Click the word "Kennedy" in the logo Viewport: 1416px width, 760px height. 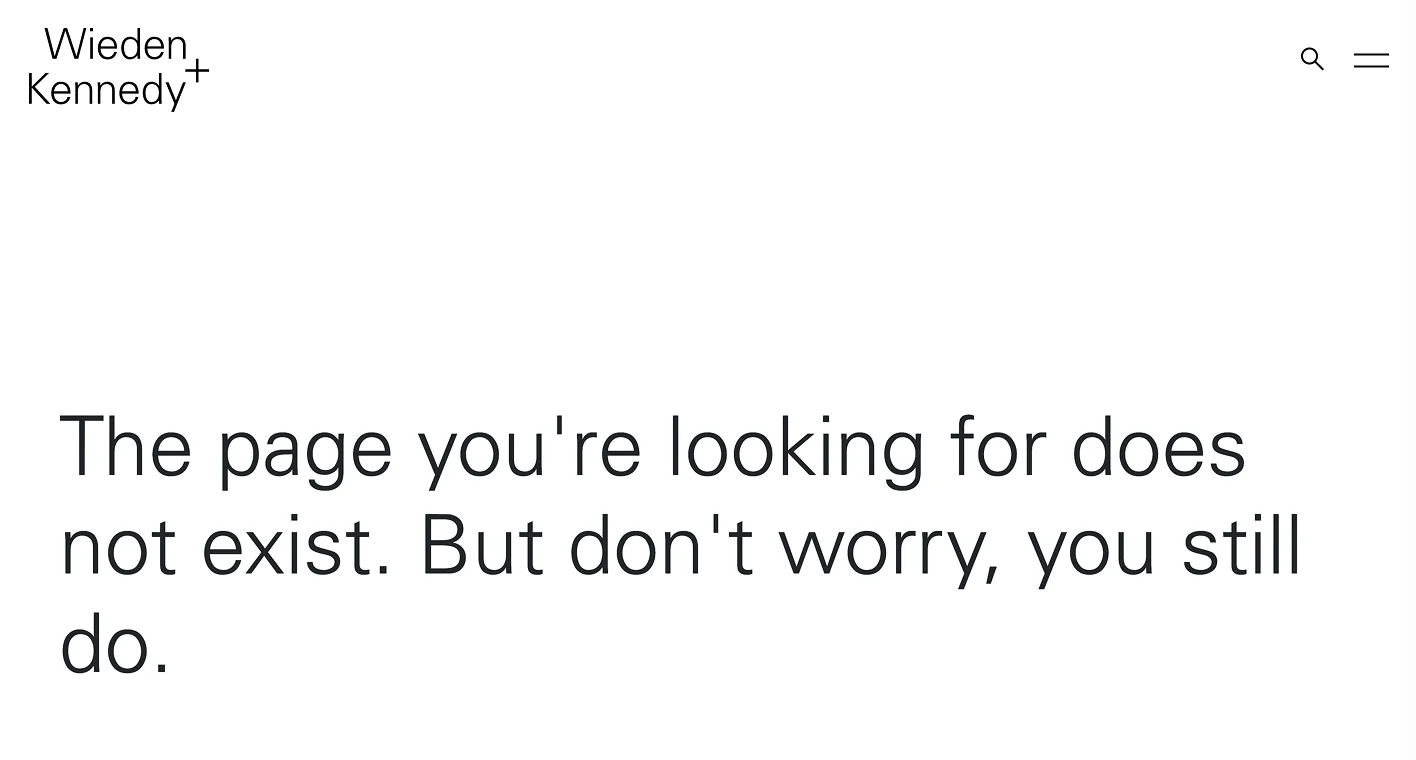(x=106, y=90)
